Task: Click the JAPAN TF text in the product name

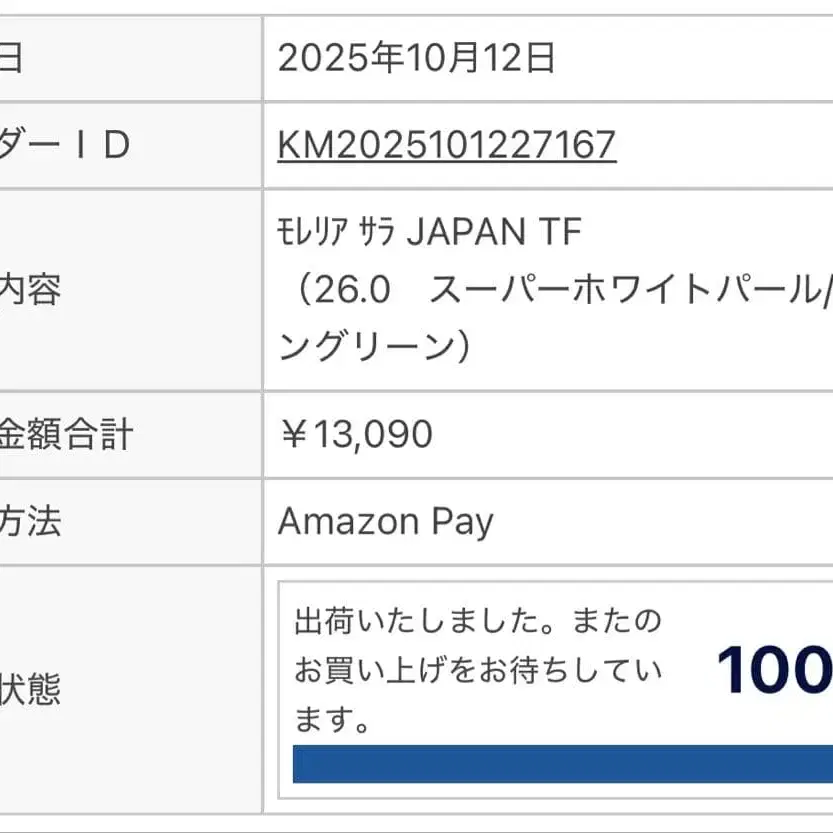Action: [493, 233]
